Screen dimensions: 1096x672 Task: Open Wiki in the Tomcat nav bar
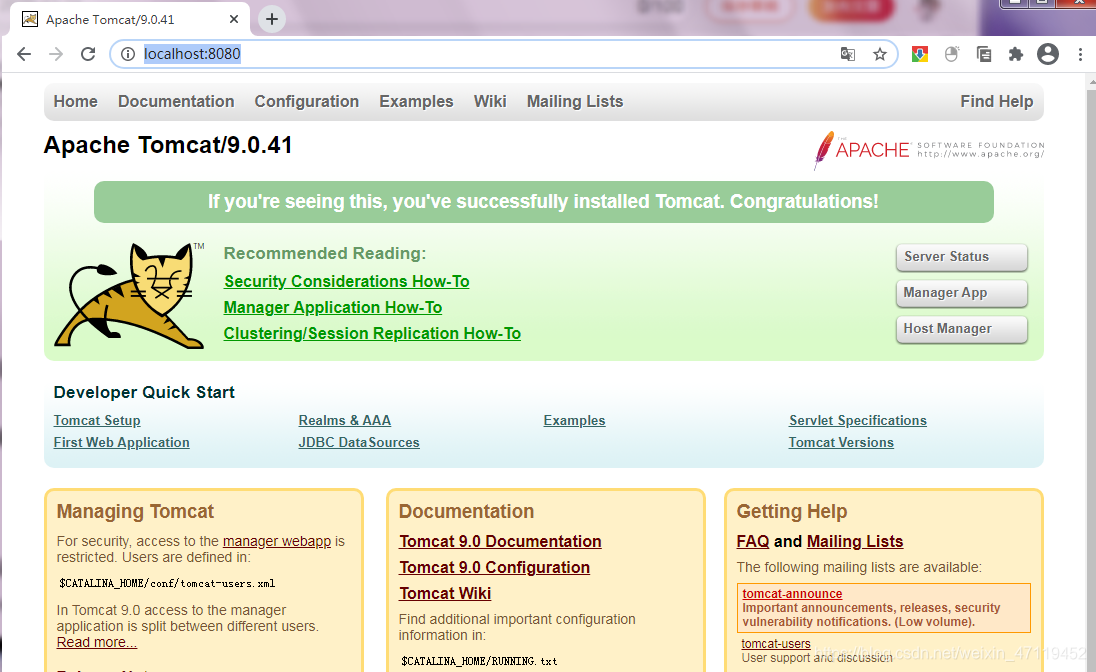click(490, 101)
